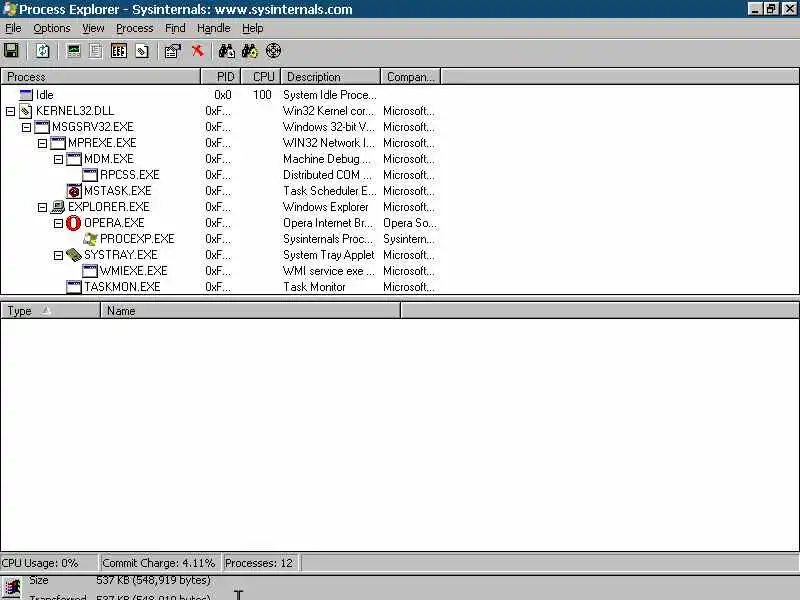Click the Idle CPU value 100
Screen dimensions: 800x600
pos(262,95)
